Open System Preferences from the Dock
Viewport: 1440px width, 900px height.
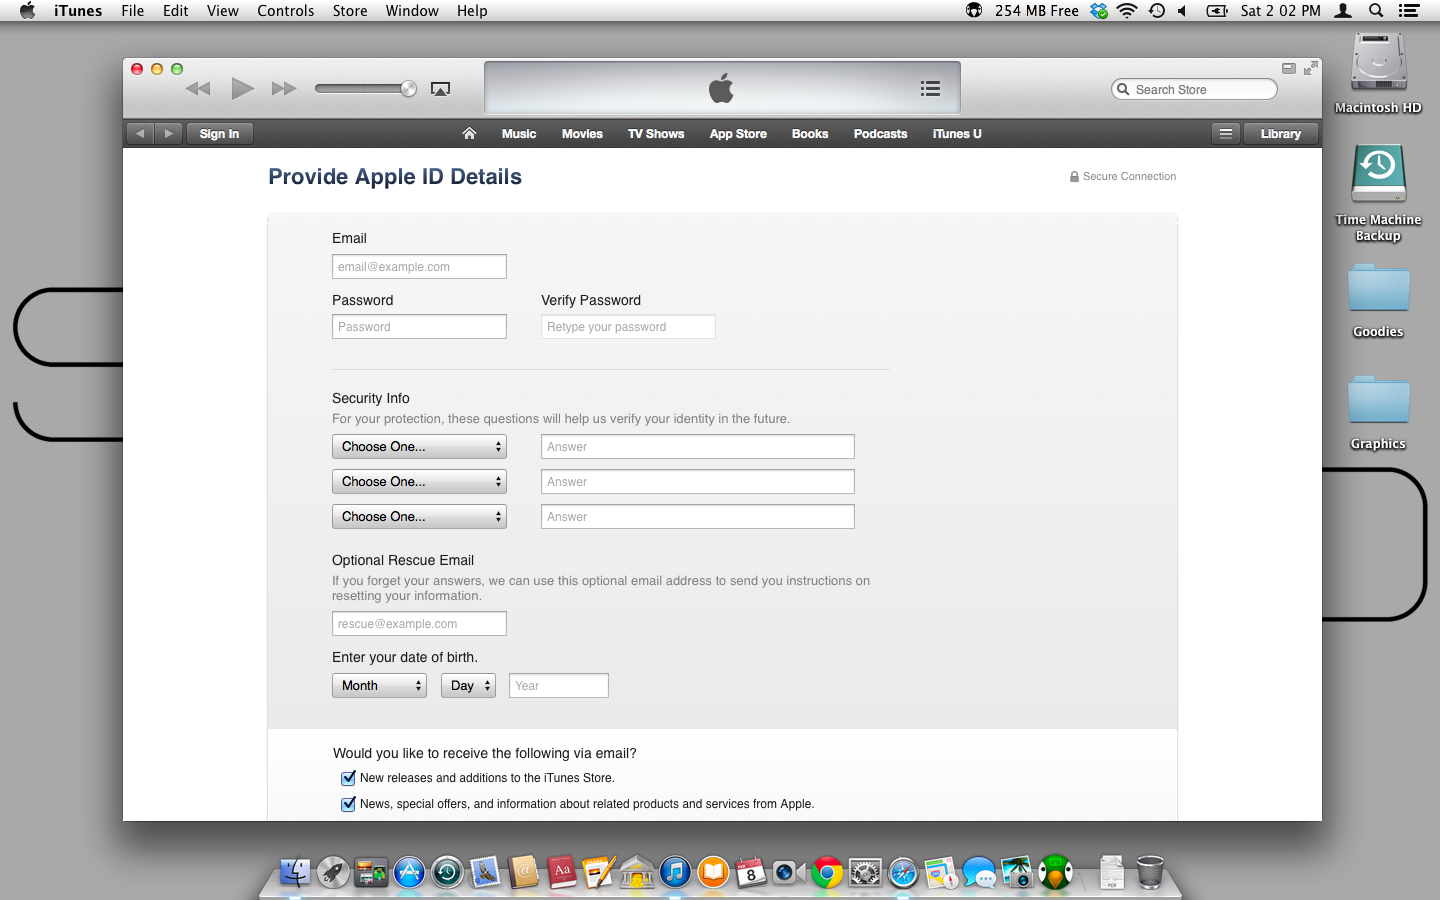[x=865, y=873]
